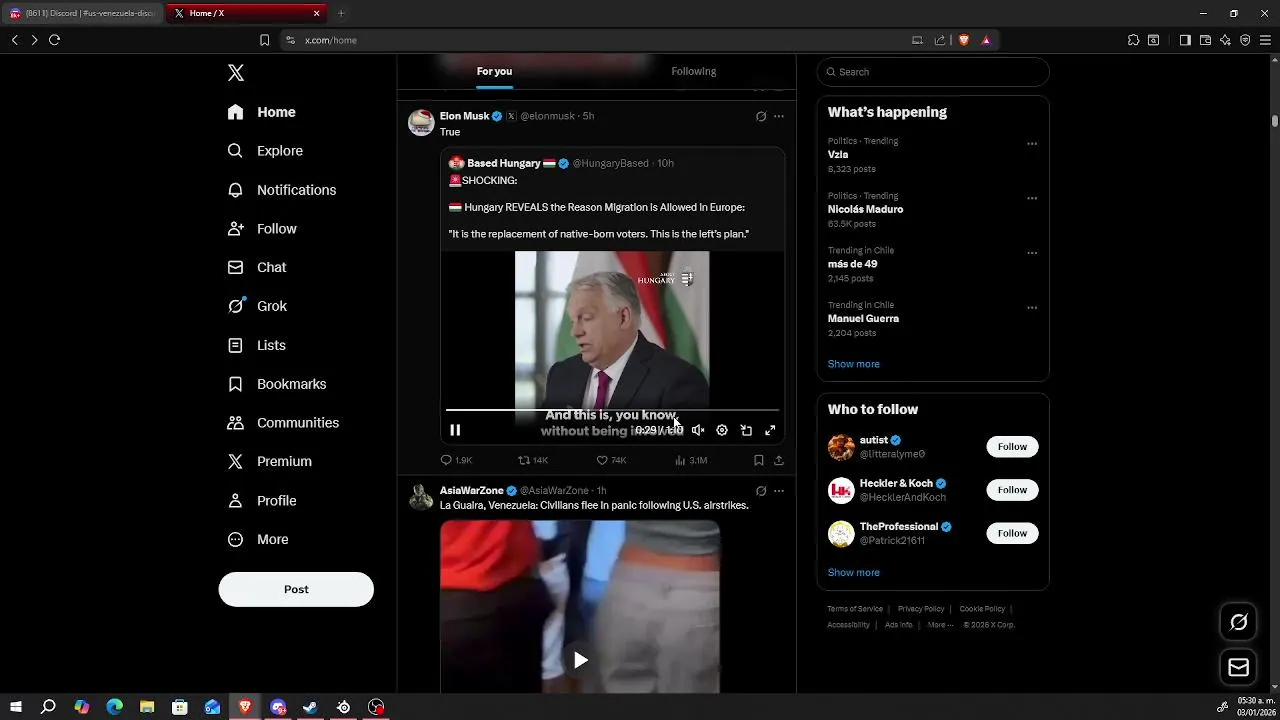
Task: Open Bookmarks from the sidebar
Action: 277,384
